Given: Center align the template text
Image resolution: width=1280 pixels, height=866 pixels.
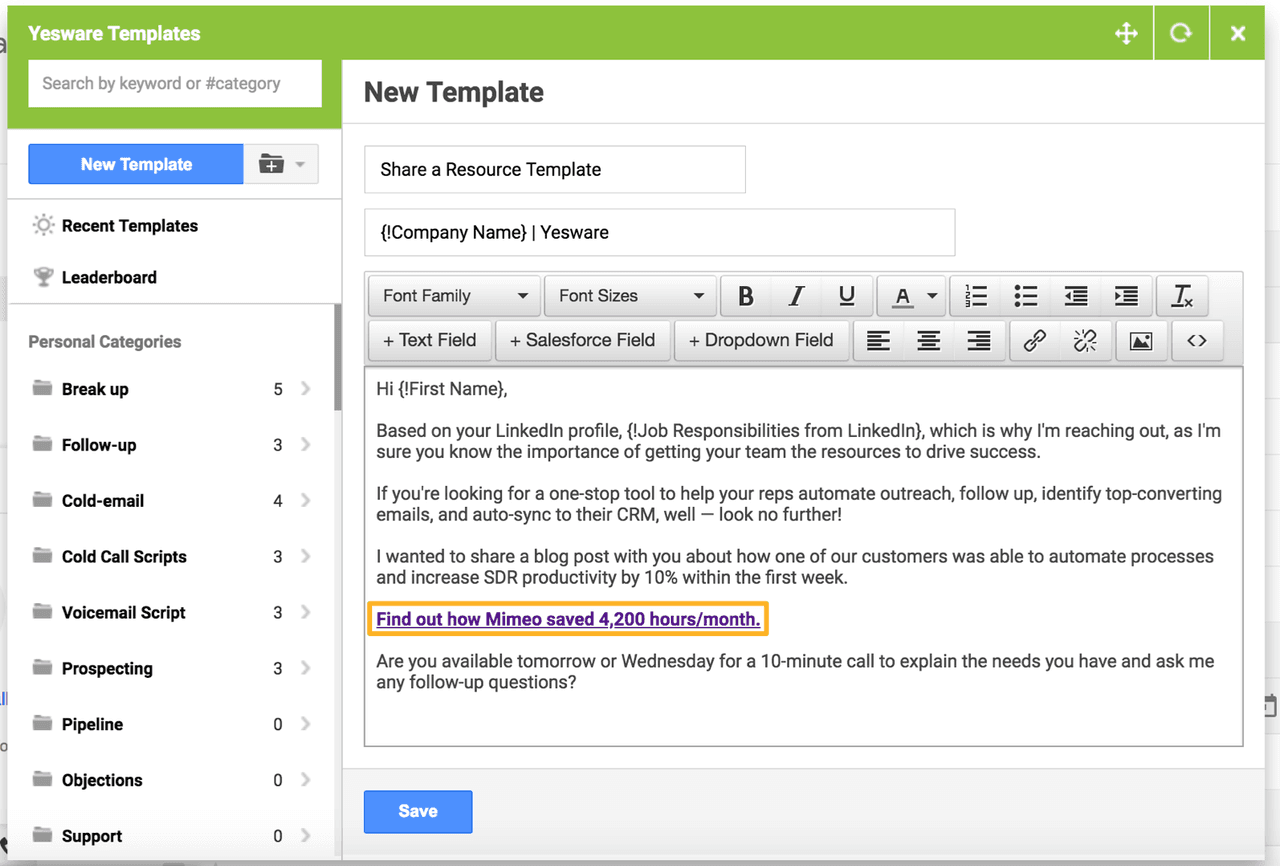Looking at the screenshot, I should coord(929,341).
